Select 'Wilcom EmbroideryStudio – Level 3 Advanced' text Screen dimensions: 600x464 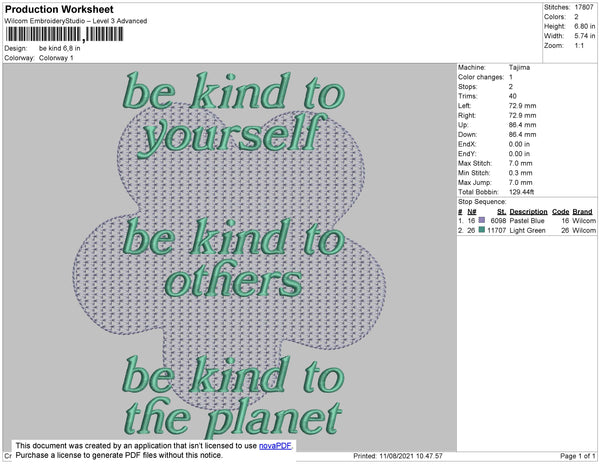[76, 21]
